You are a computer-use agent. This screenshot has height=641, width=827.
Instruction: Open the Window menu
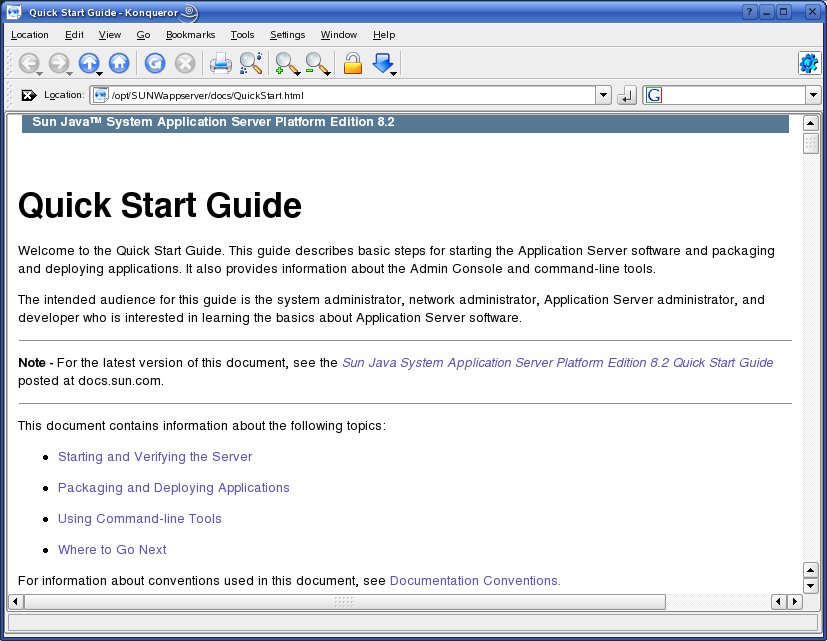click(x=339, y=35)
